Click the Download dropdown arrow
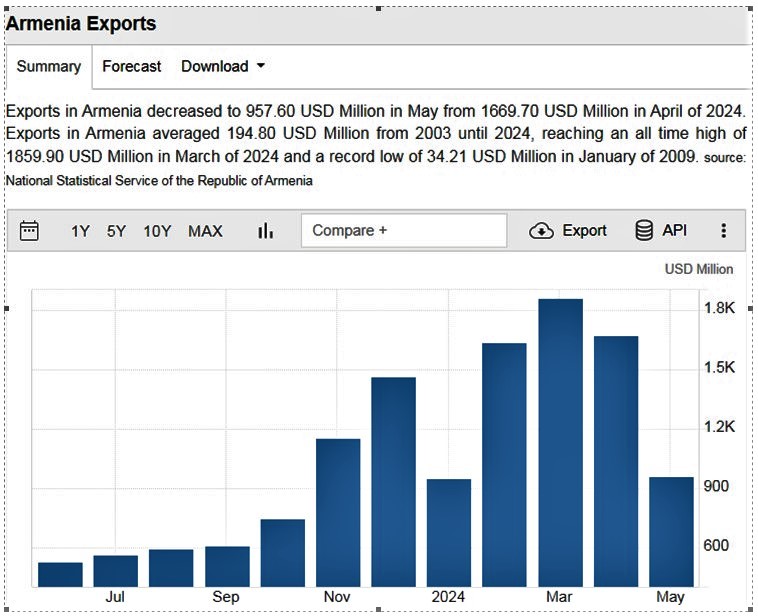This screenshot has width=758, height=616. [261, 66]
